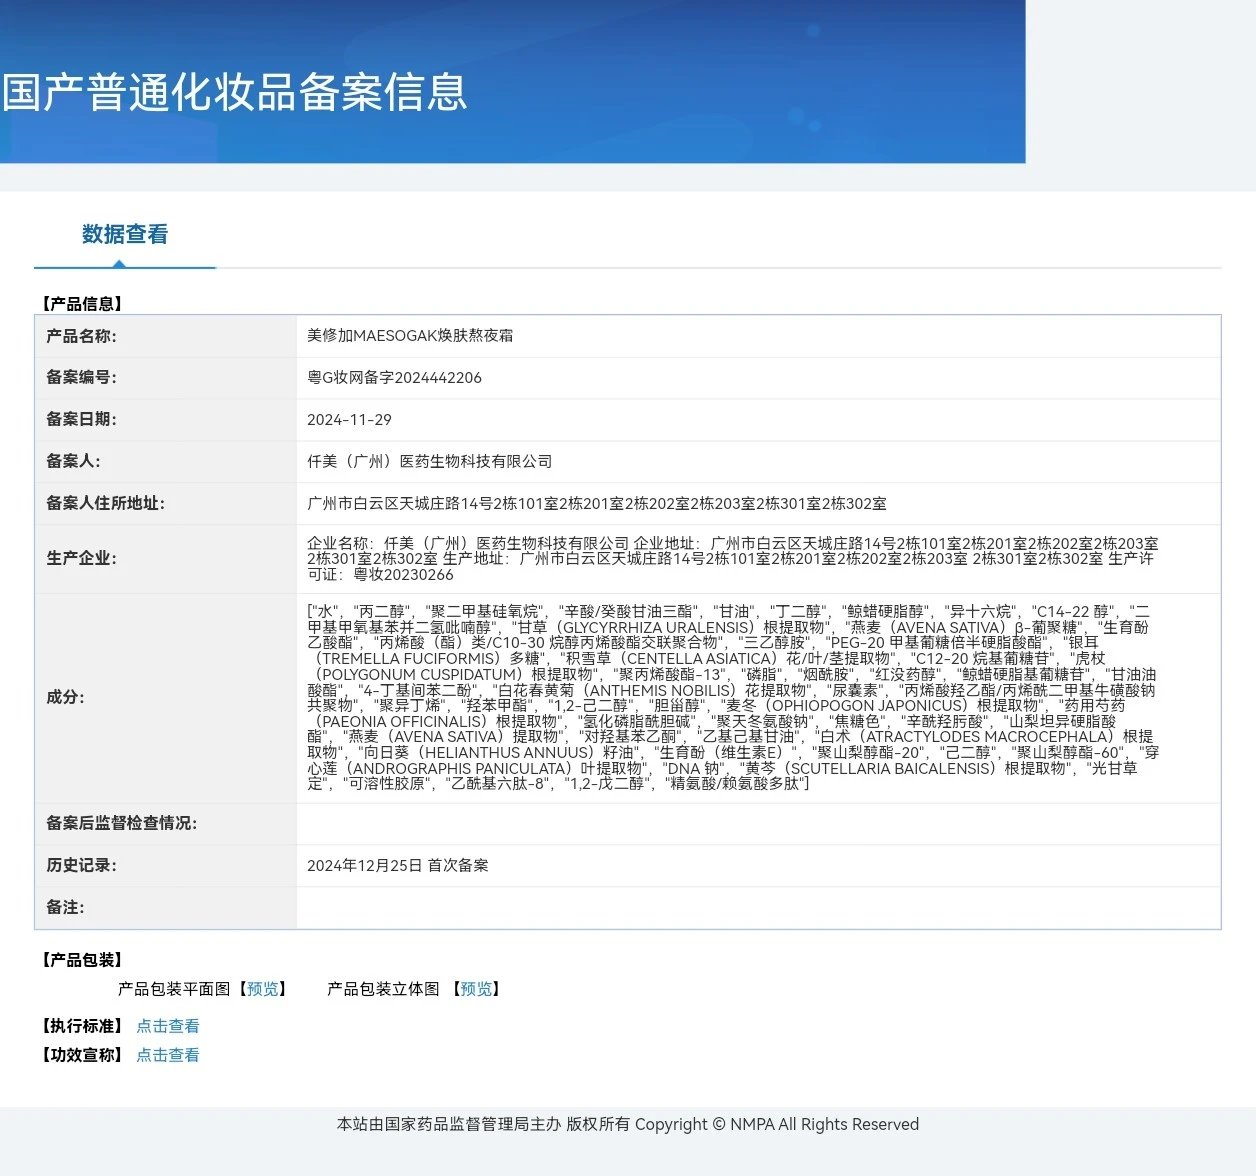The width and height of the screenshot is (1256, 1176).
Task: Select the 备案人住所地址: row label
Action: [x=105, y=504]
